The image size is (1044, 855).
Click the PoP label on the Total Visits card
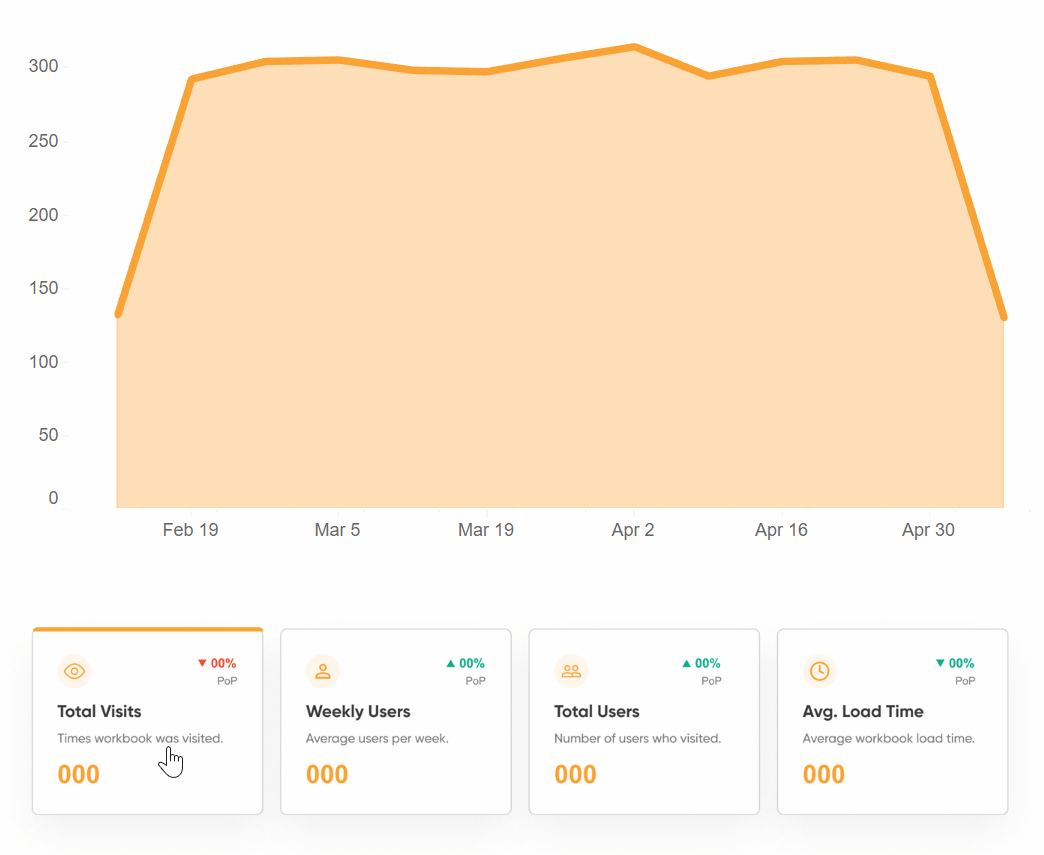point(227,681)
